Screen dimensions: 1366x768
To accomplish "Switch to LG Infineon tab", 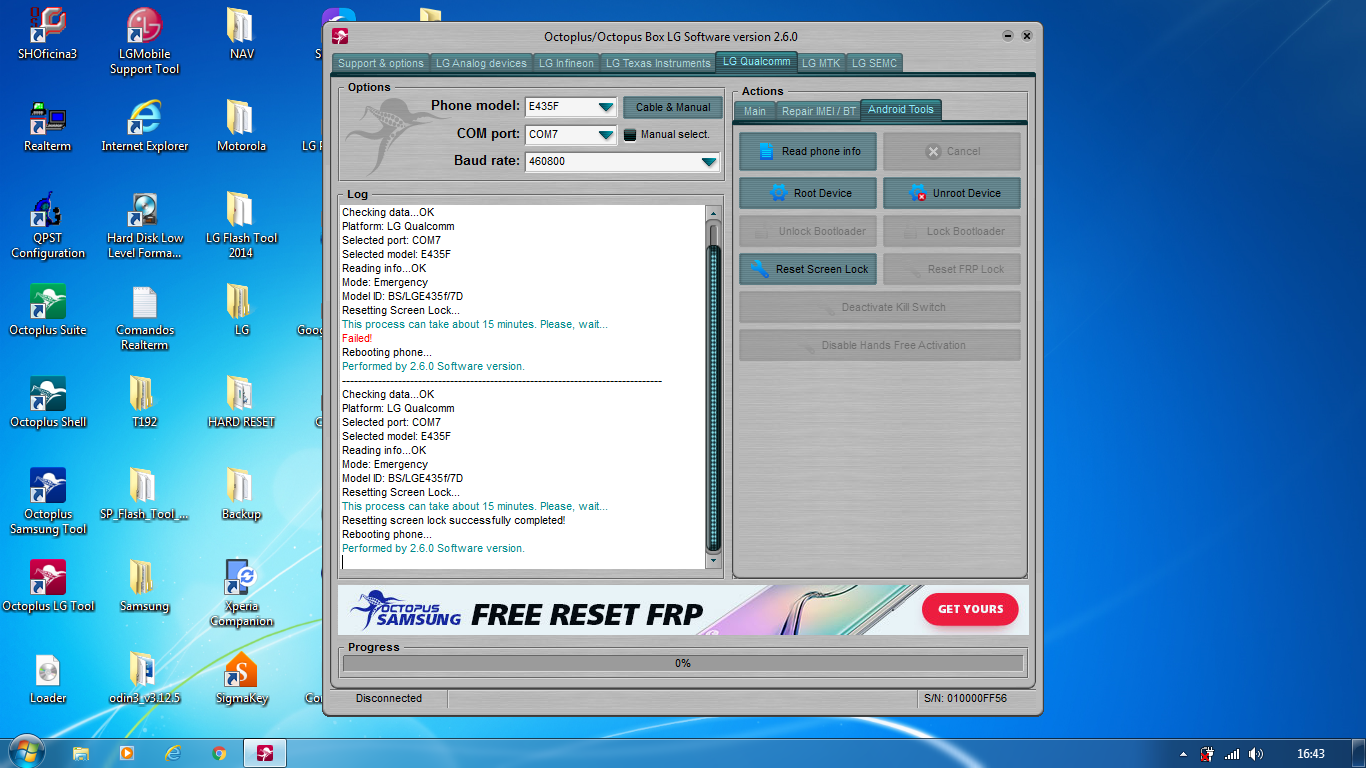I will [x=566, y=63].
